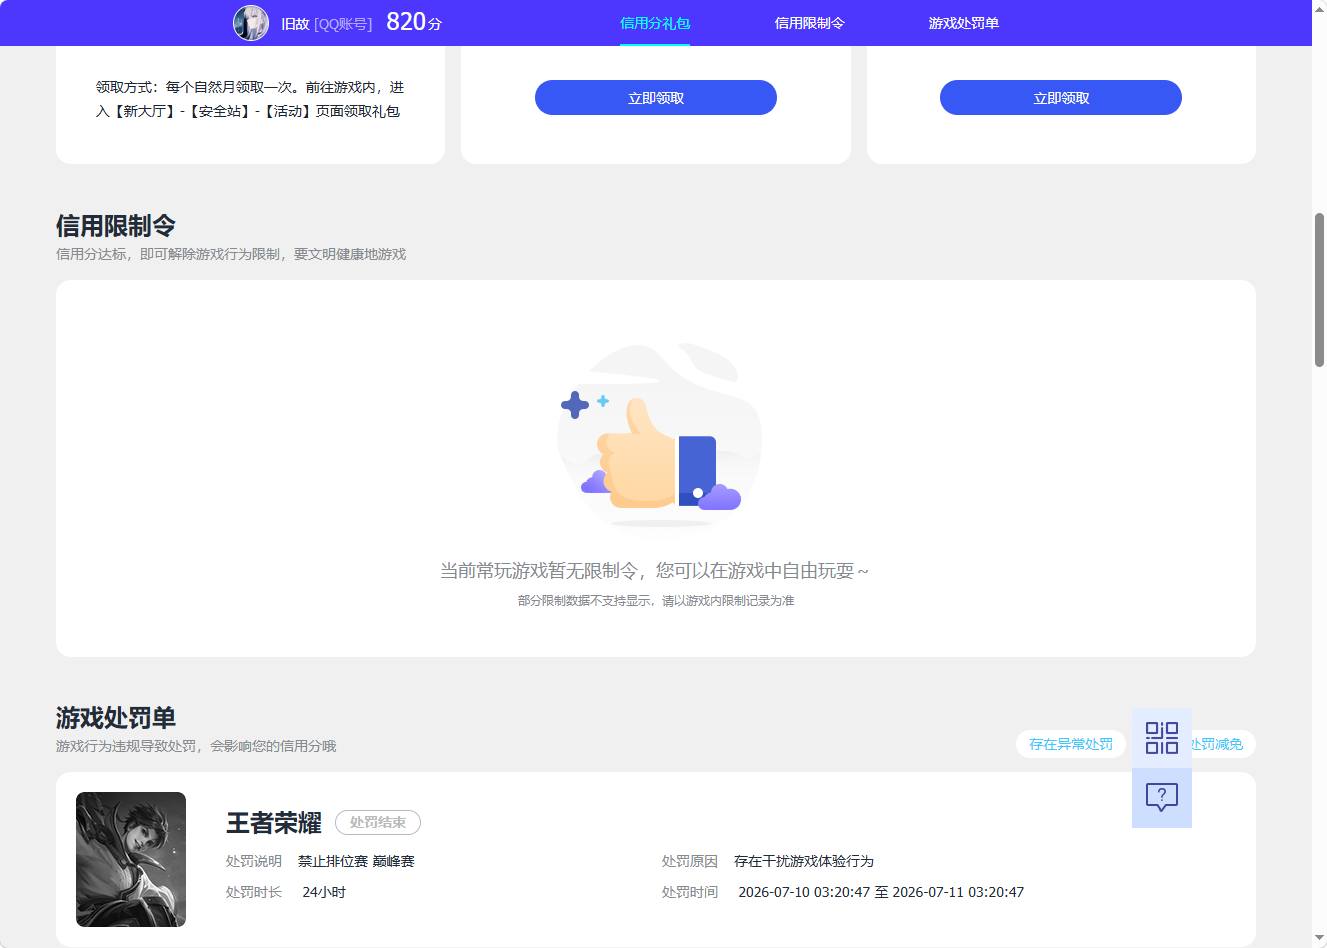The height and width of the screenshot is (948, 1327).
Task: Click the 当前常玩游戏暂无限制令 message
Action: click(x=655, y=571)
